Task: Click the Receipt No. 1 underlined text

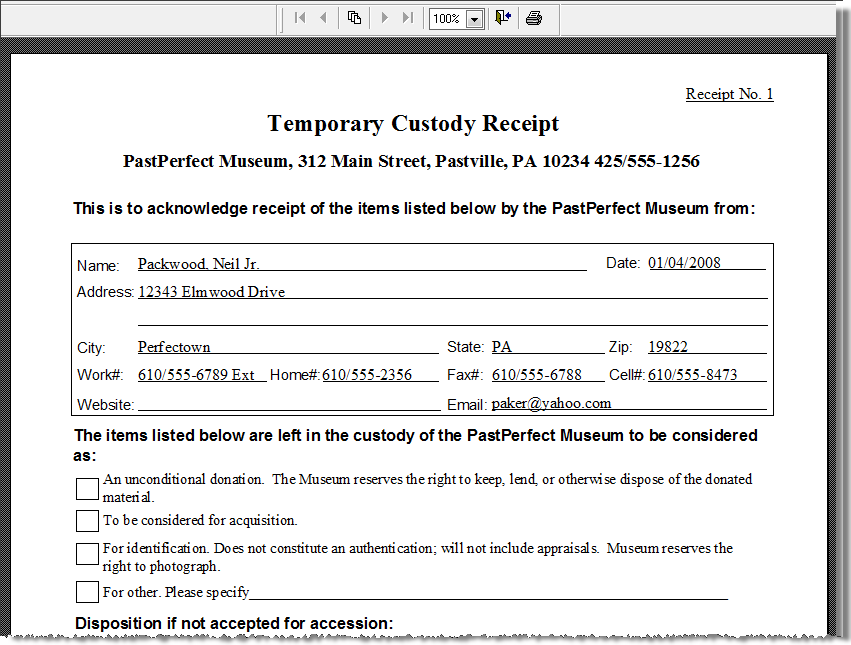Action: coord(729,94)
